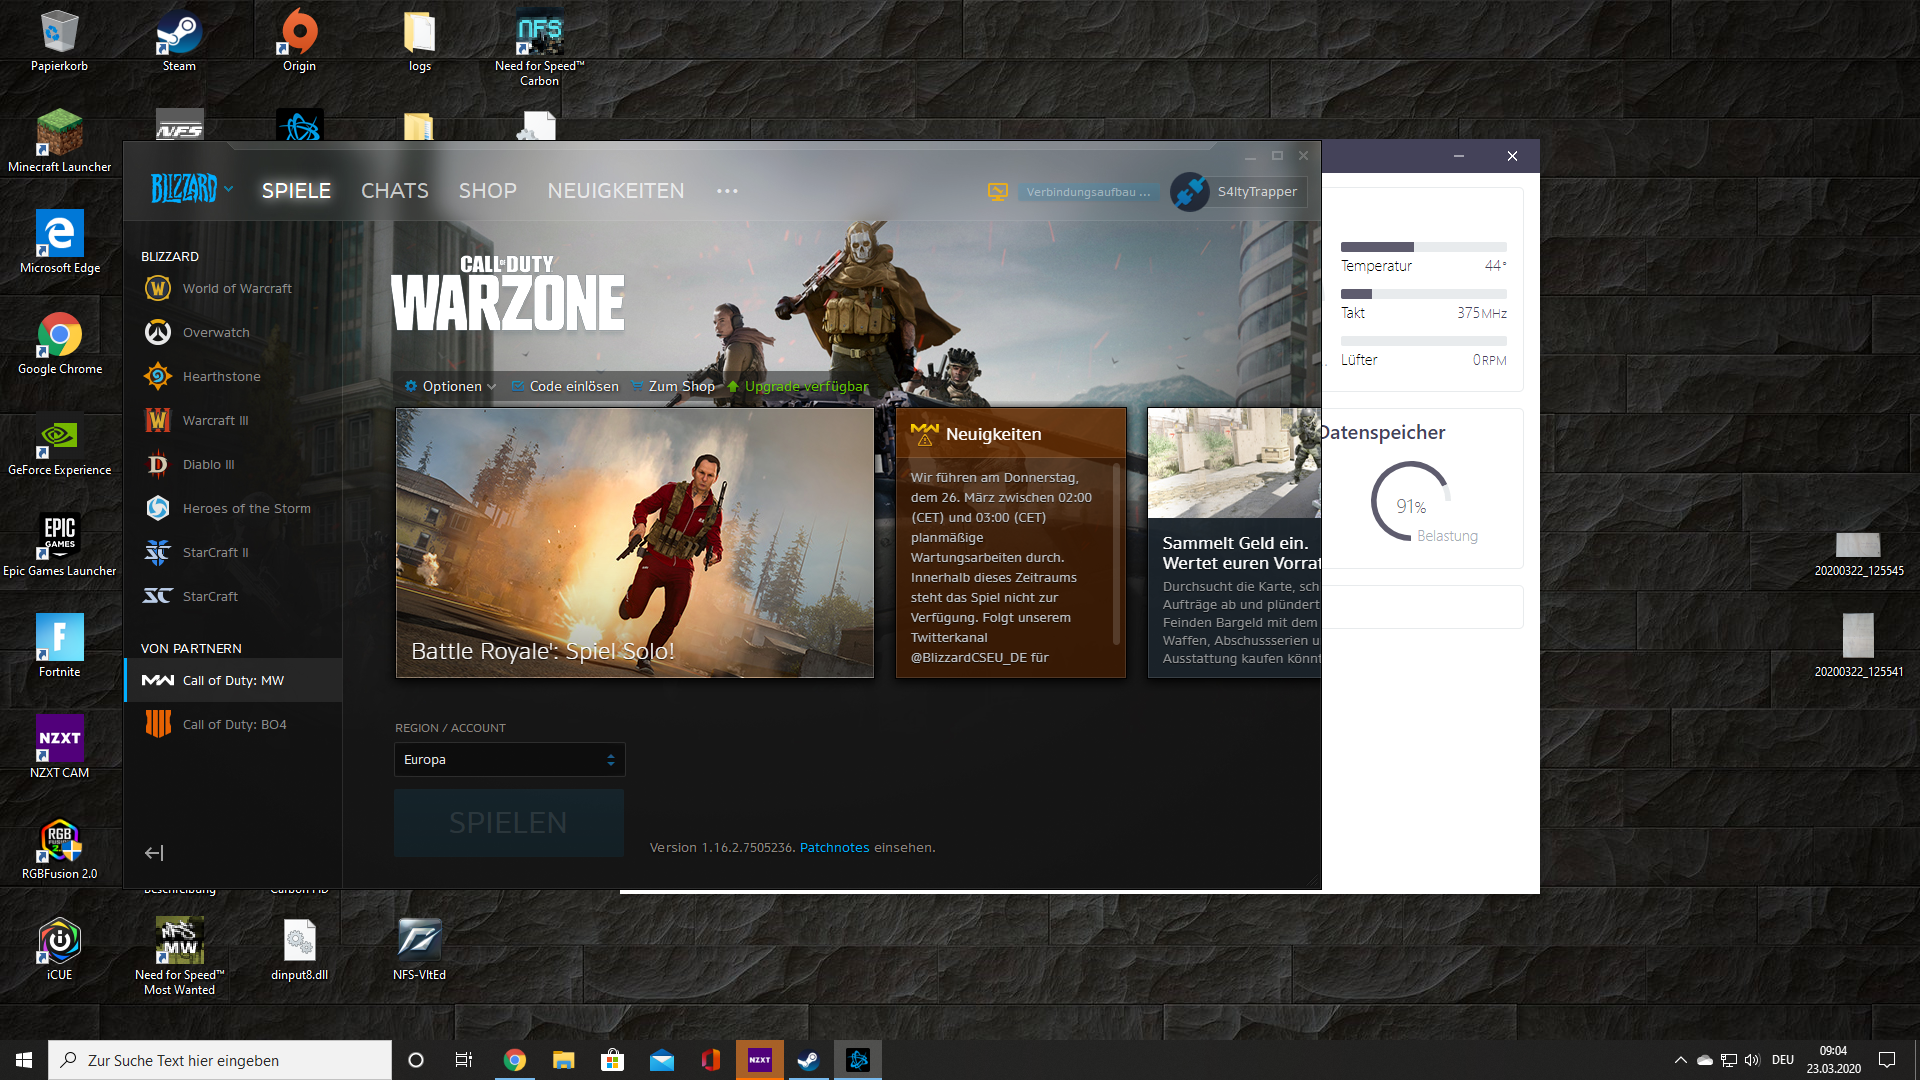1920x1080 pixels.
Task: Open StarCraft II game page
Action: [215, 552]
